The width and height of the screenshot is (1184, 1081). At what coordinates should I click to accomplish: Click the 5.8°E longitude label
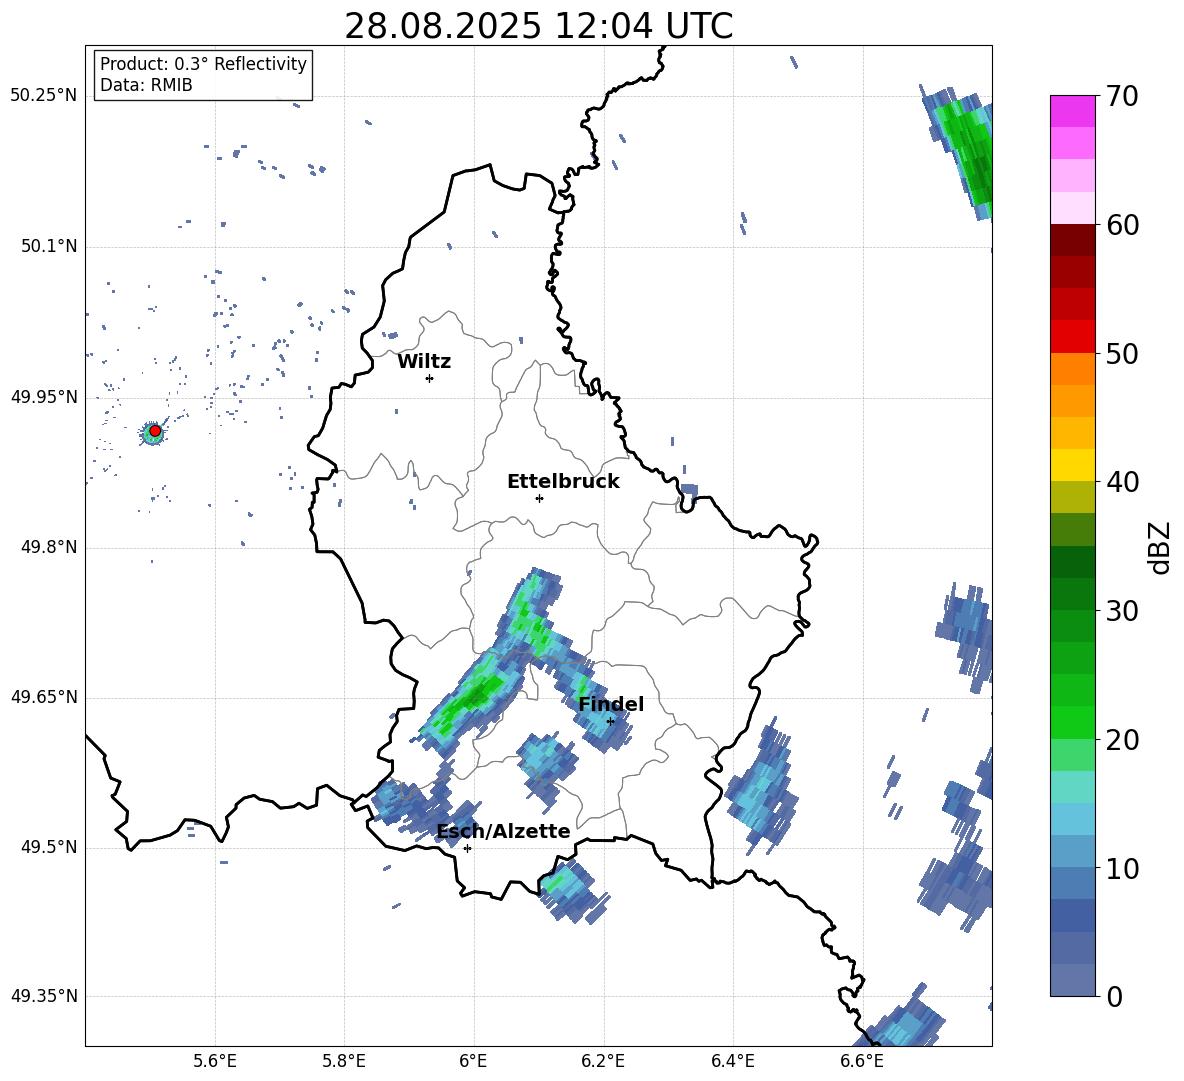tap(344, 1061)
